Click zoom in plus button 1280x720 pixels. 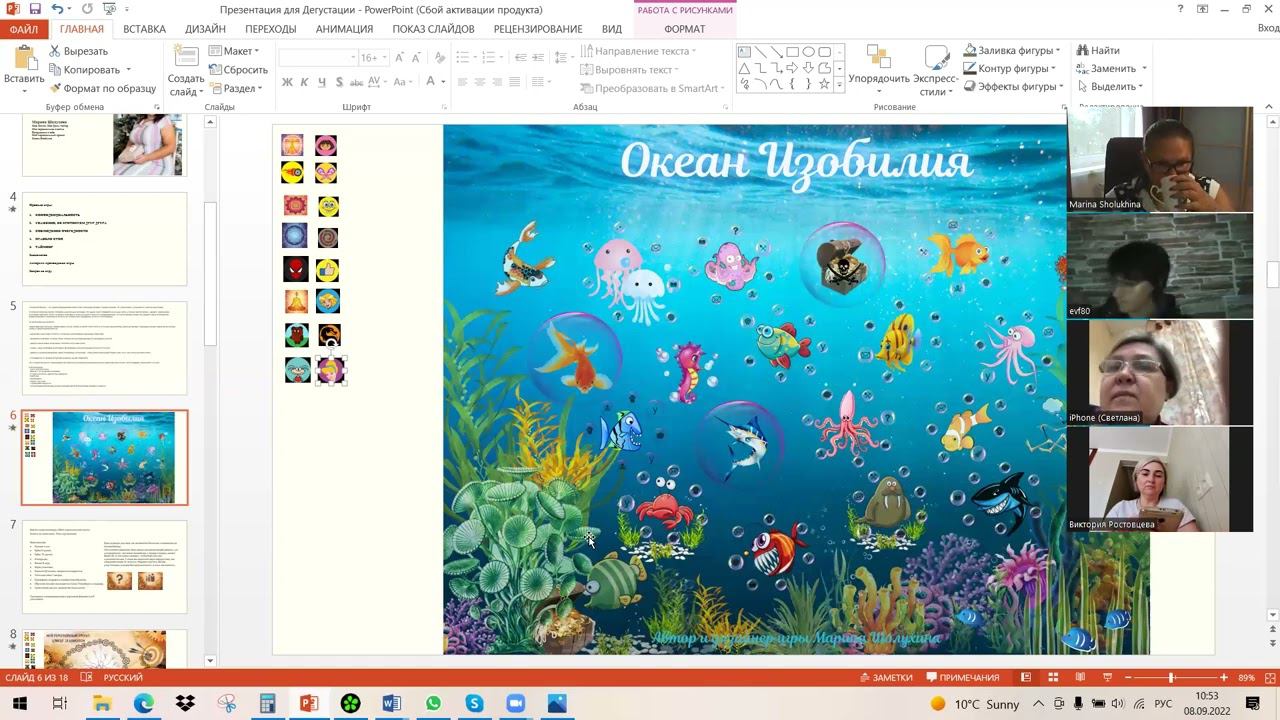[1223, 677]
